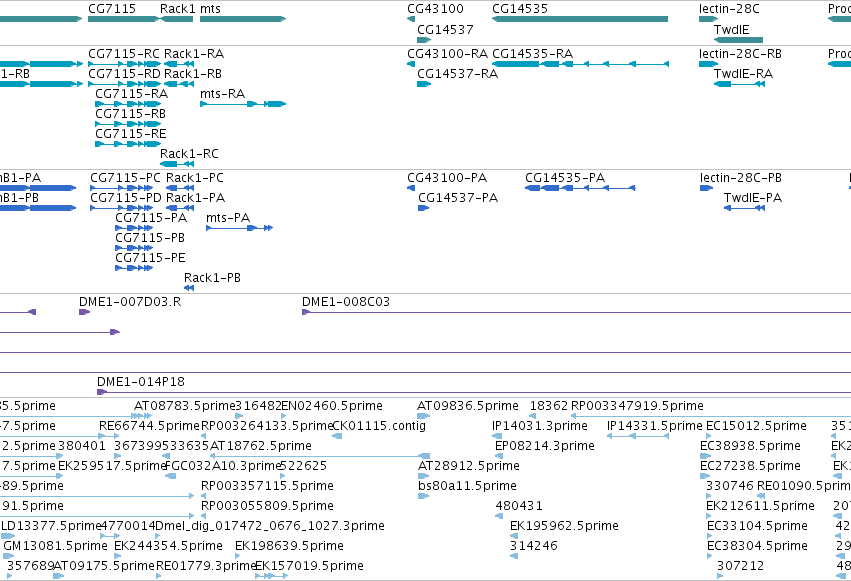Click protein label CG7115-PA

click(x=151, y=218)
